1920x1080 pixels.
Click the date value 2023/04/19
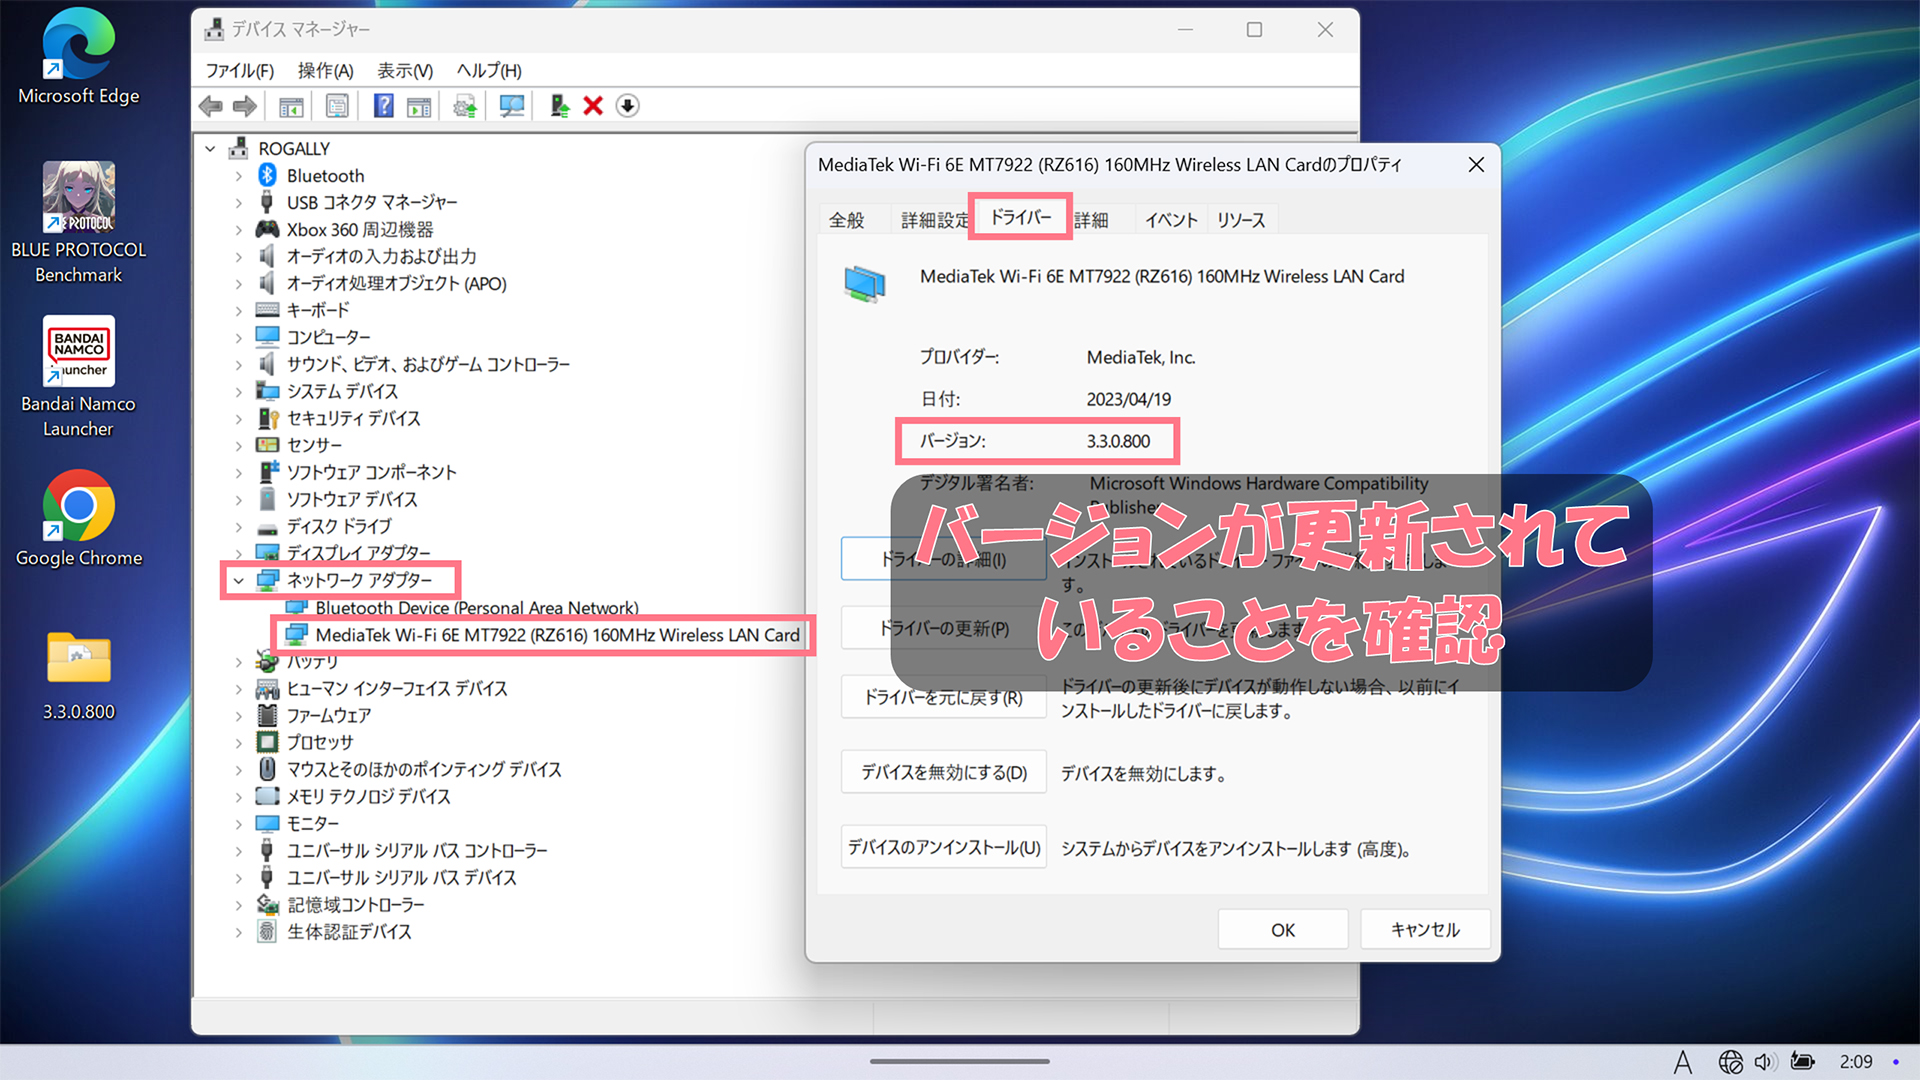(x=1128, y=399)
